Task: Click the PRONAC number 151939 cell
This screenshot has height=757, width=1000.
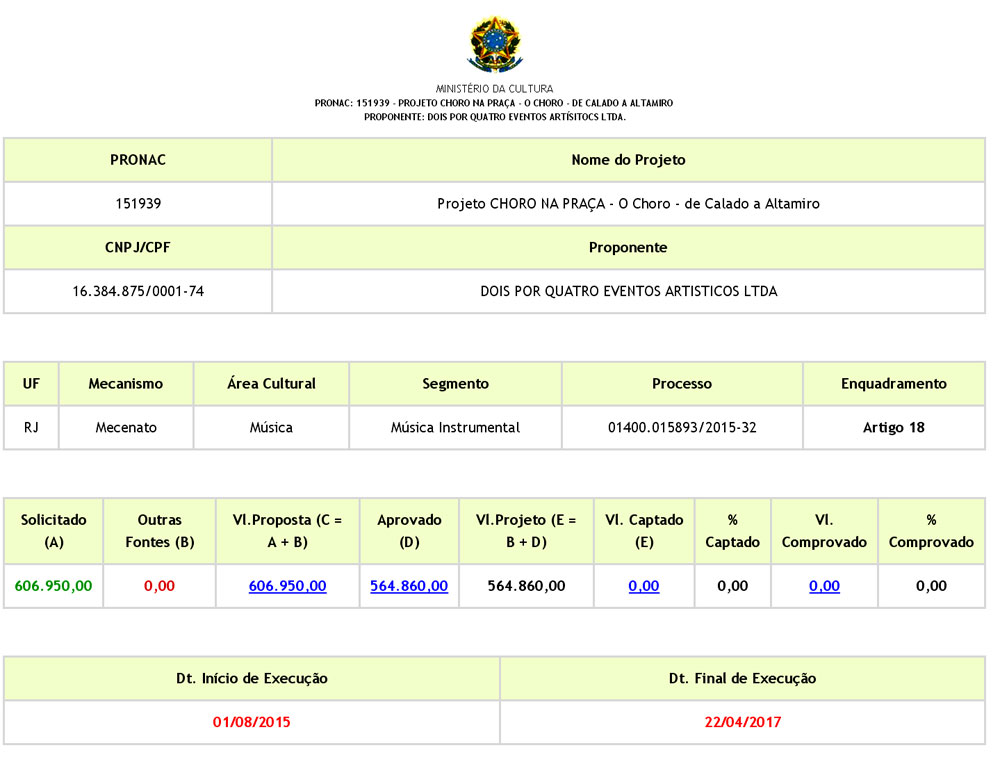Action: (x=138, y=203)
